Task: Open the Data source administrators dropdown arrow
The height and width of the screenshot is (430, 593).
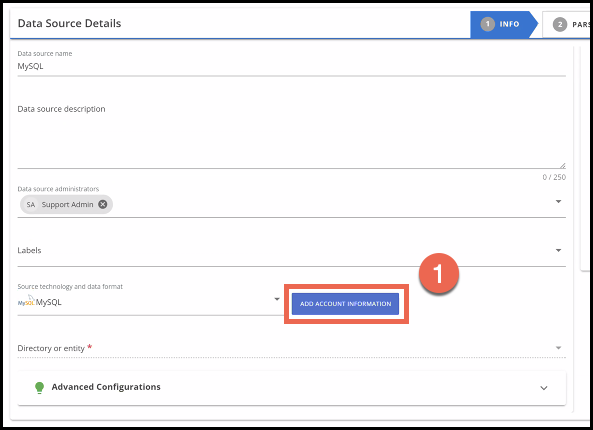Action: [558, 202]
